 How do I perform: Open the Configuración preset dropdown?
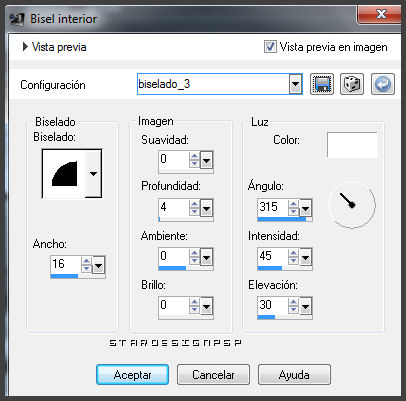295,84
